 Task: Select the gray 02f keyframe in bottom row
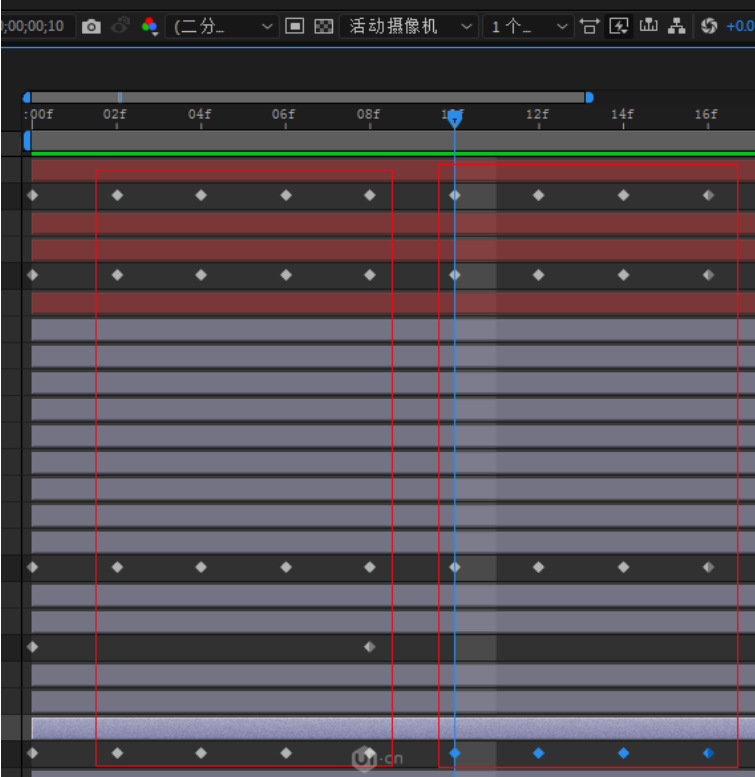point(117,753)
